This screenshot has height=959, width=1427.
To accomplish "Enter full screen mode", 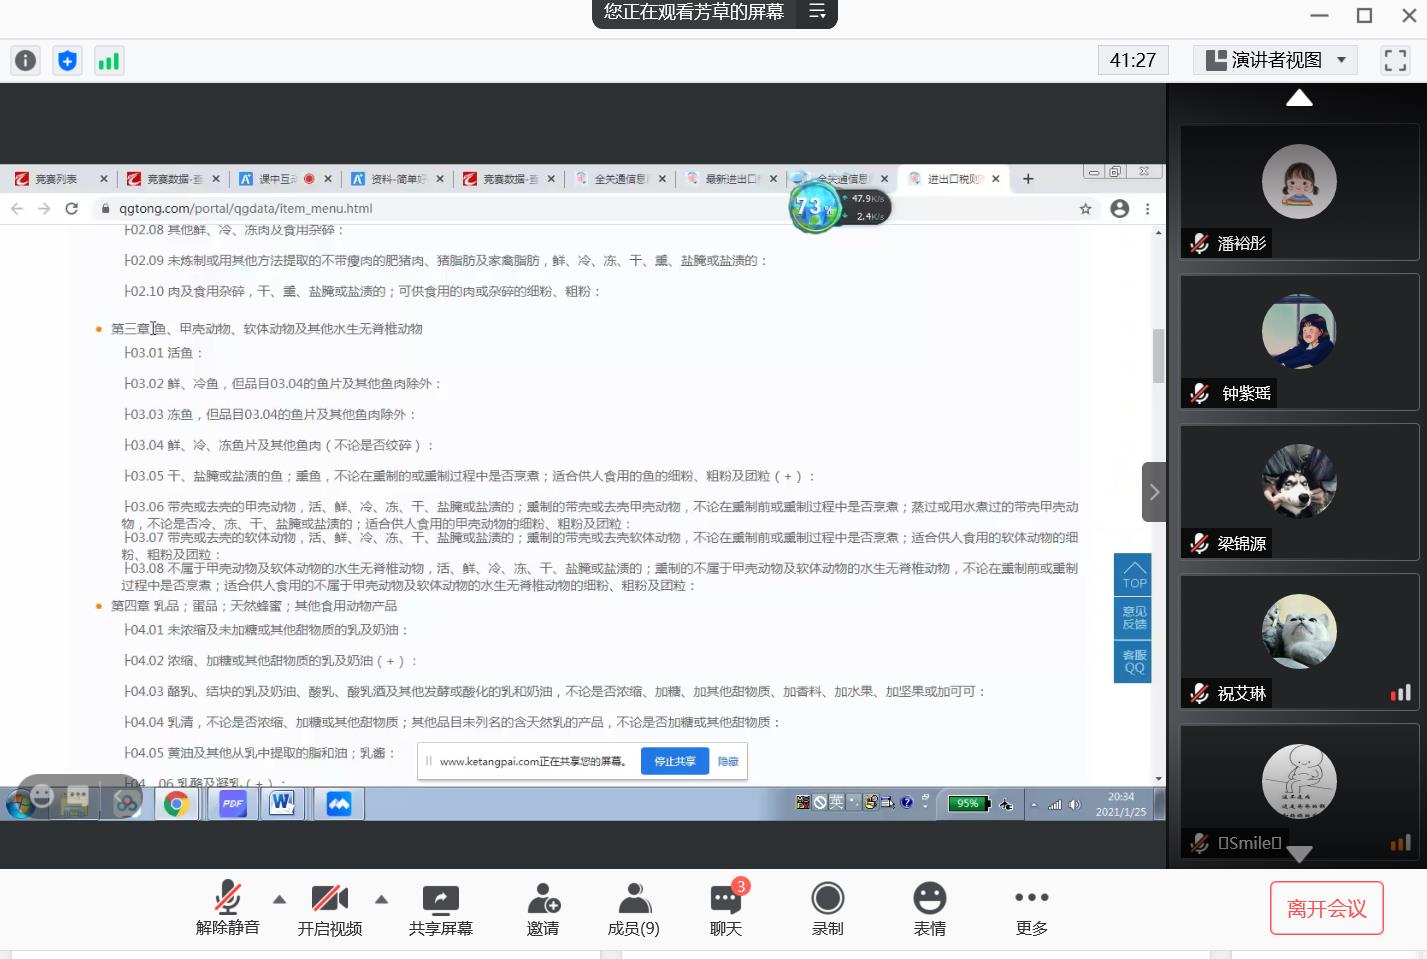I will pyautogui.click(x=1394, y=61).
